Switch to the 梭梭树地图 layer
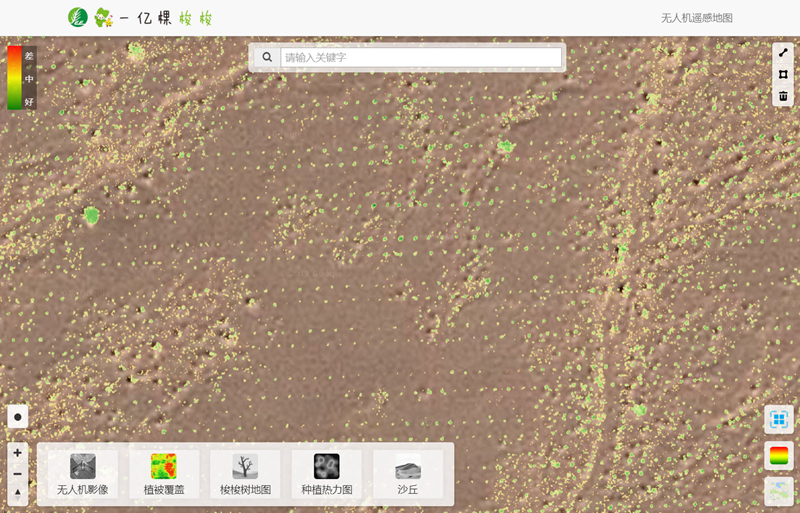This screenshot has height=513, width=800. (x=245, y=474)
